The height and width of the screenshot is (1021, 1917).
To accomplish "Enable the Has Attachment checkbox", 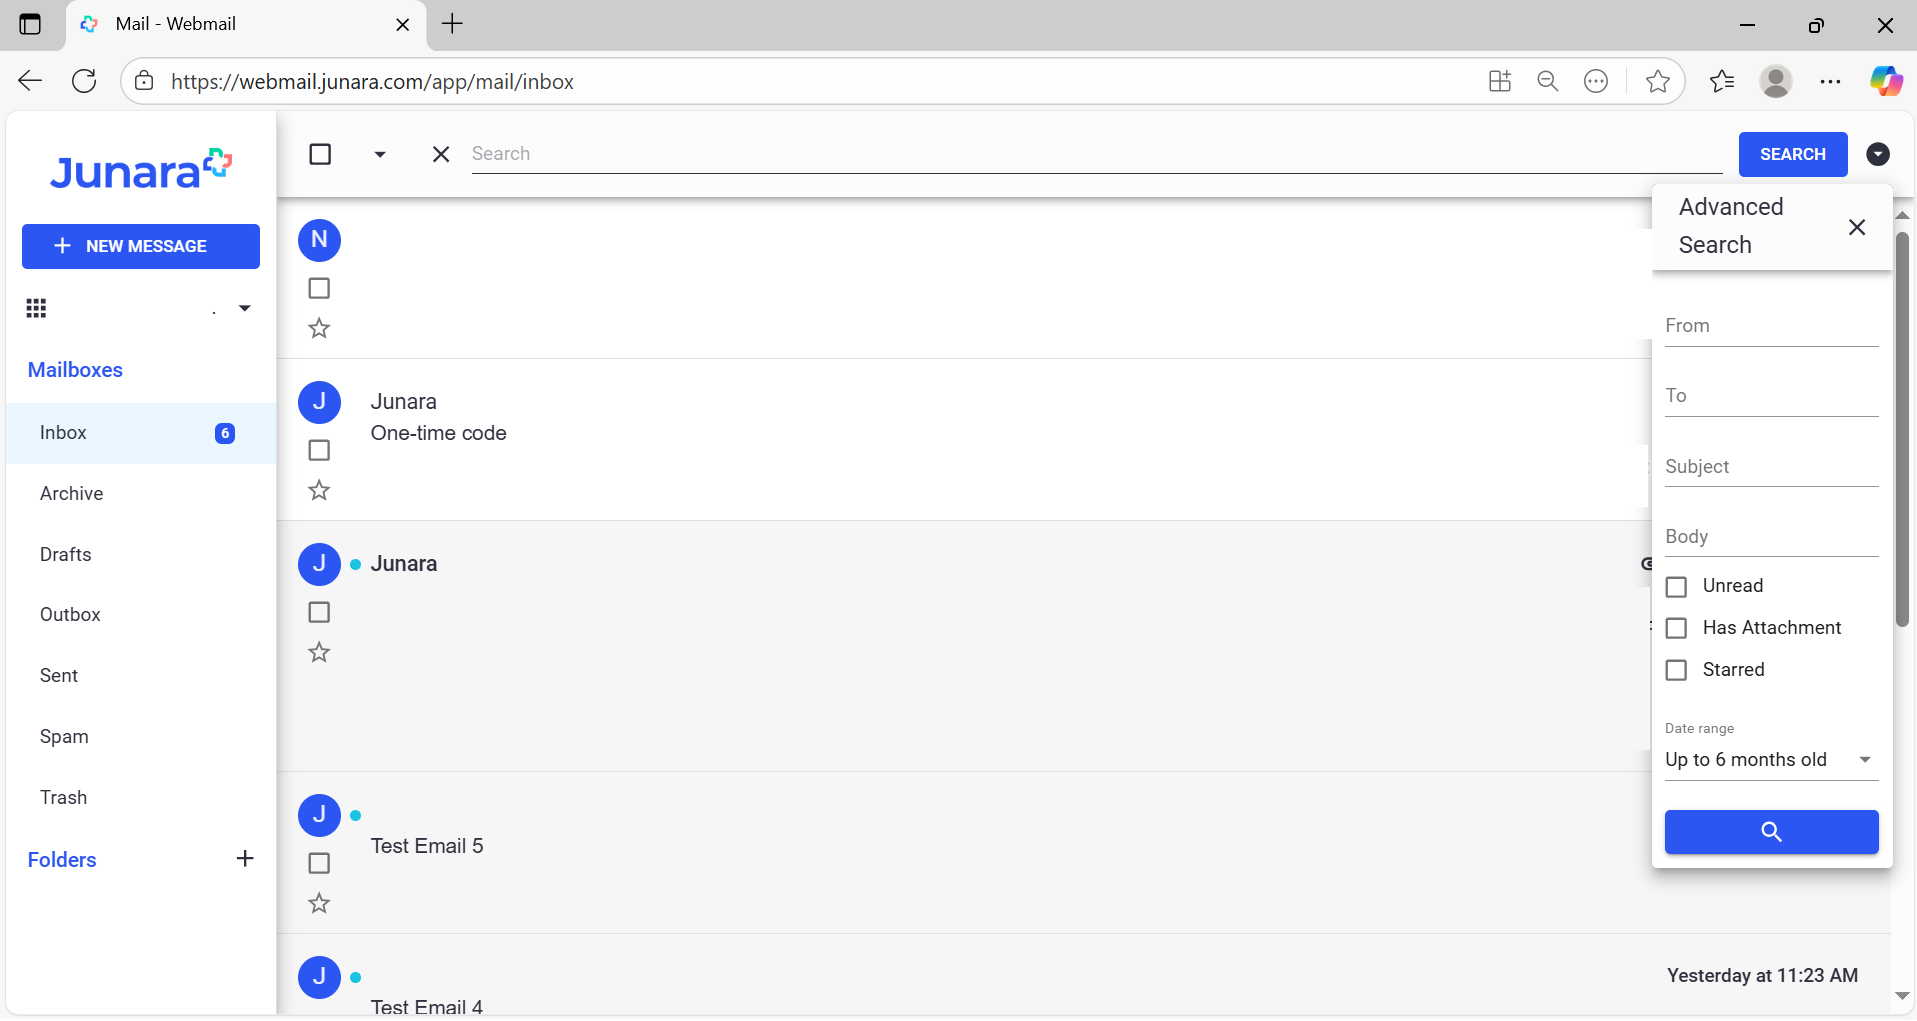I will tap(1676, 628).
